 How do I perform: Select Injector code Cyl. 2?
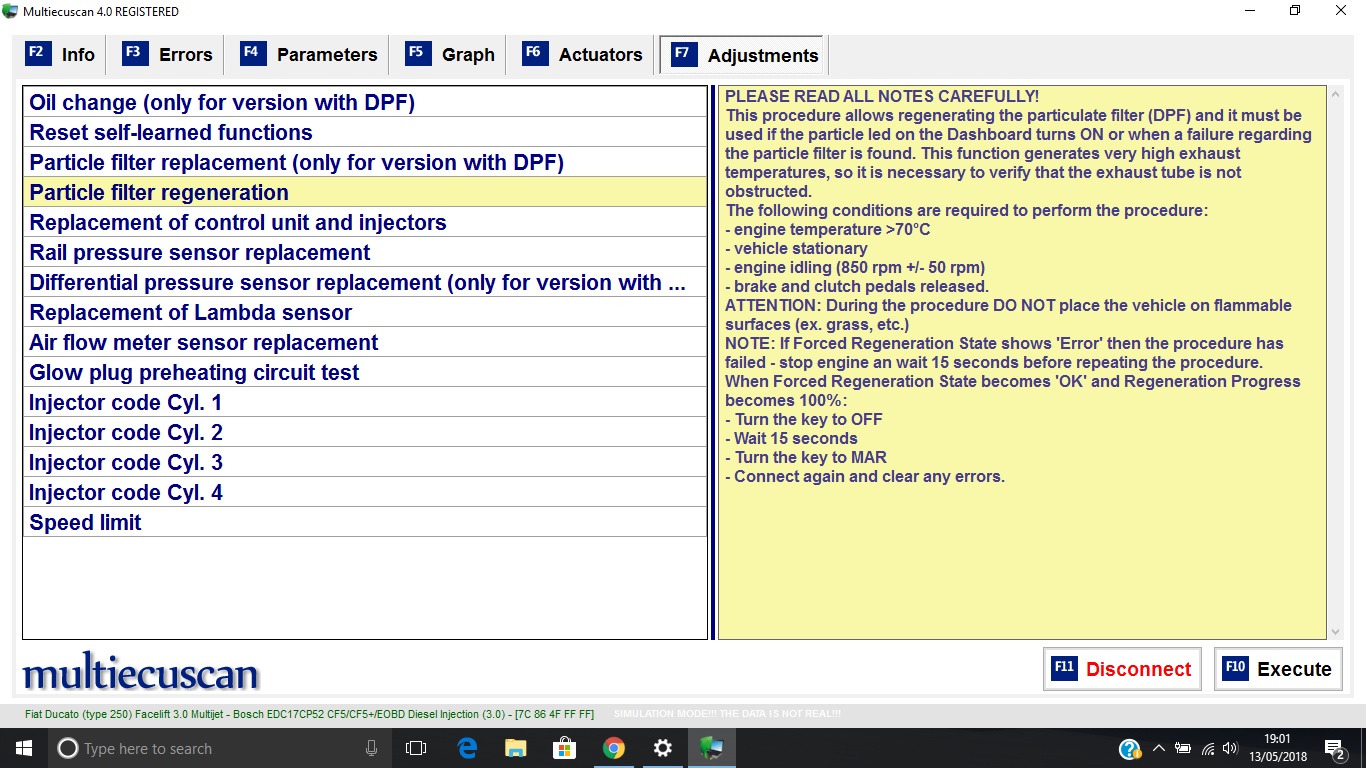365,432
